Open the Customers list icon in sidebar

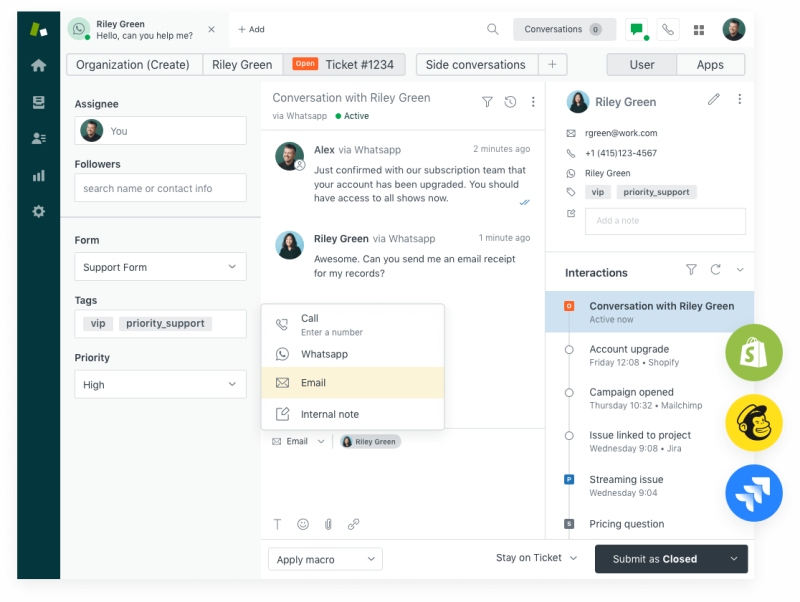tap(38, 138)
